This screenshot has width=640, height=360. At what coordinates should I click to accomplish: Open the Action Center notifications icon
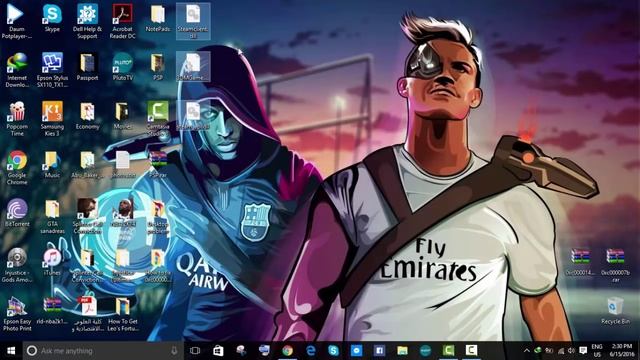[583, 351]
